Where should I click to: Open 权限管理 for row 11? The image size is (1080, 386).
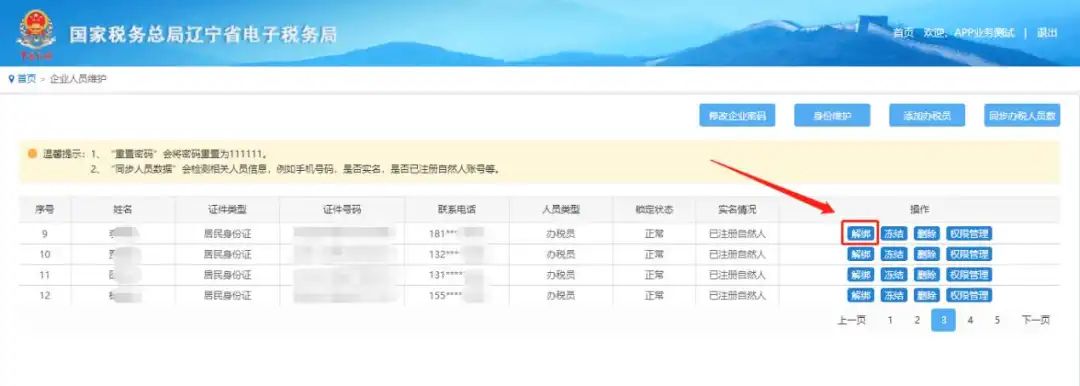pos(968,275)
